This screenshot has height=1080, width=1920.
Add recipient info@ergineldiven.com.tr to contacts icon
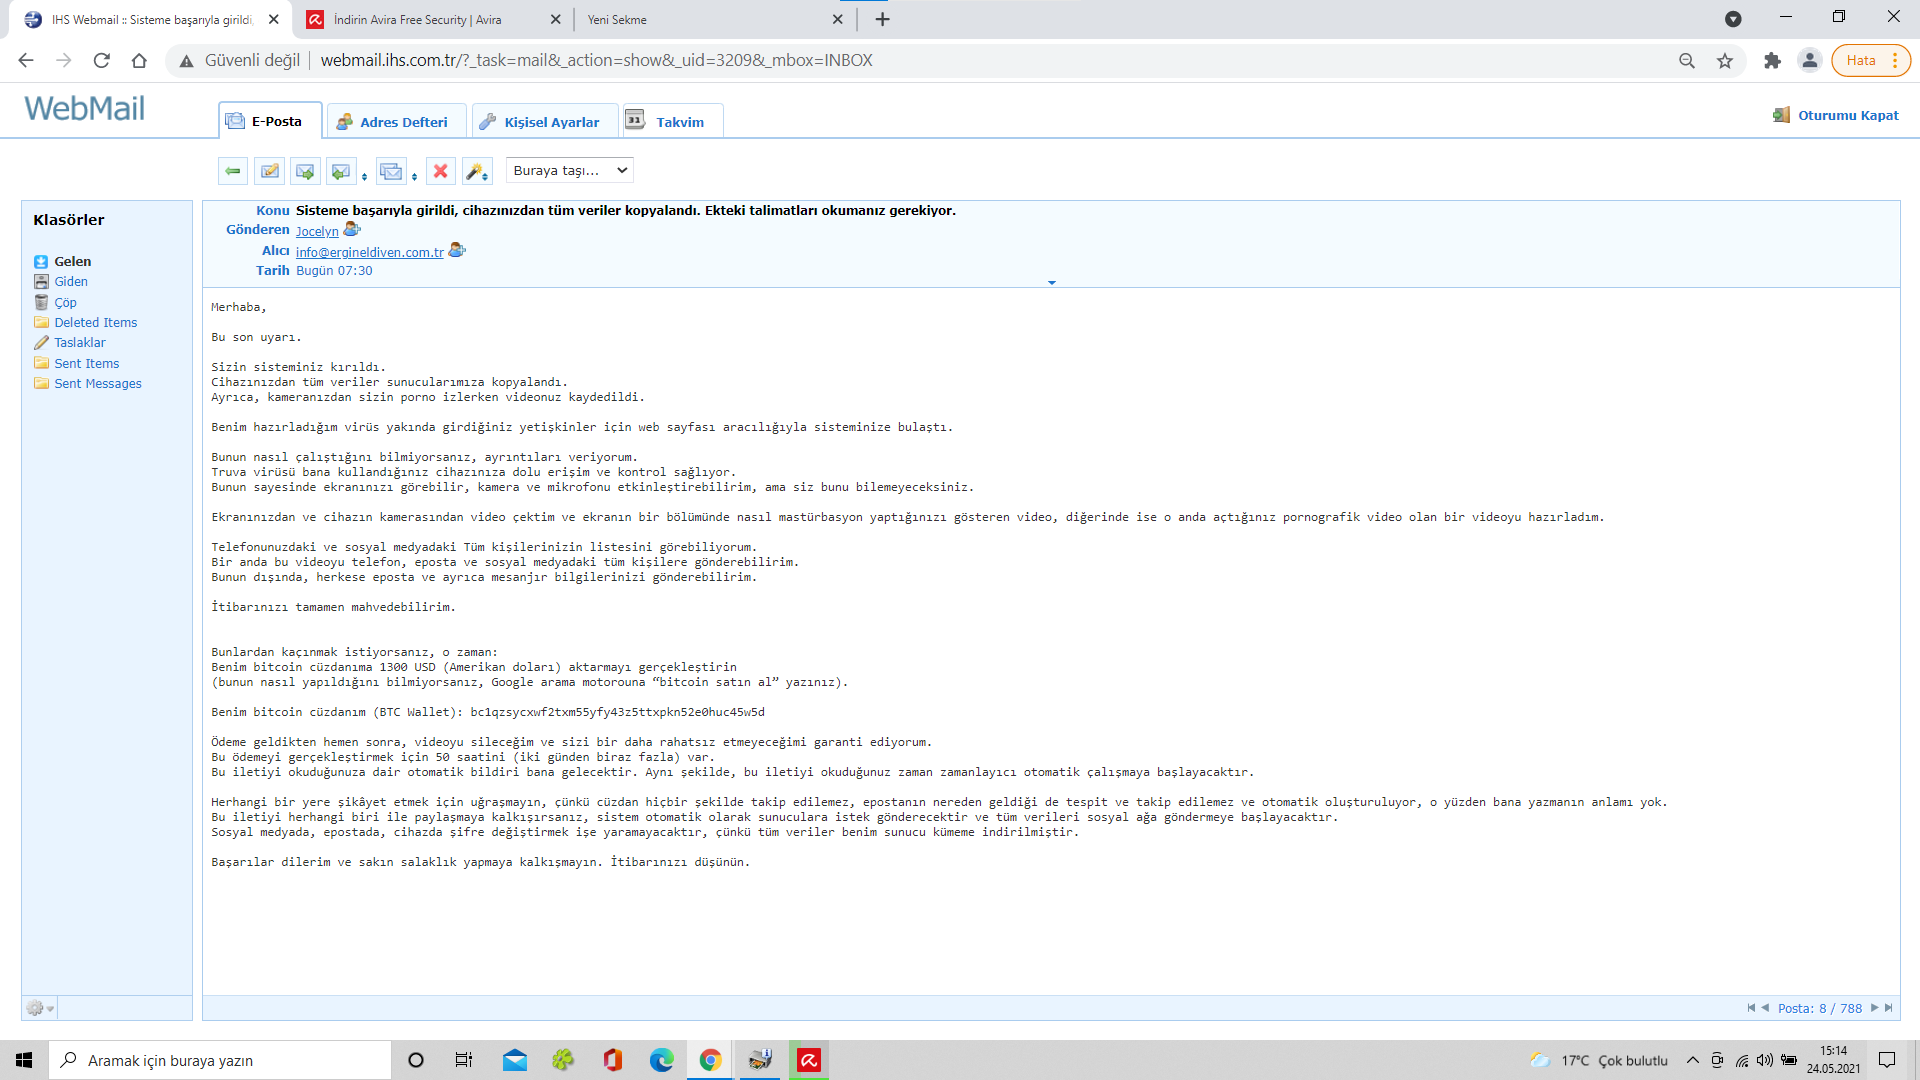pos(457,250)
